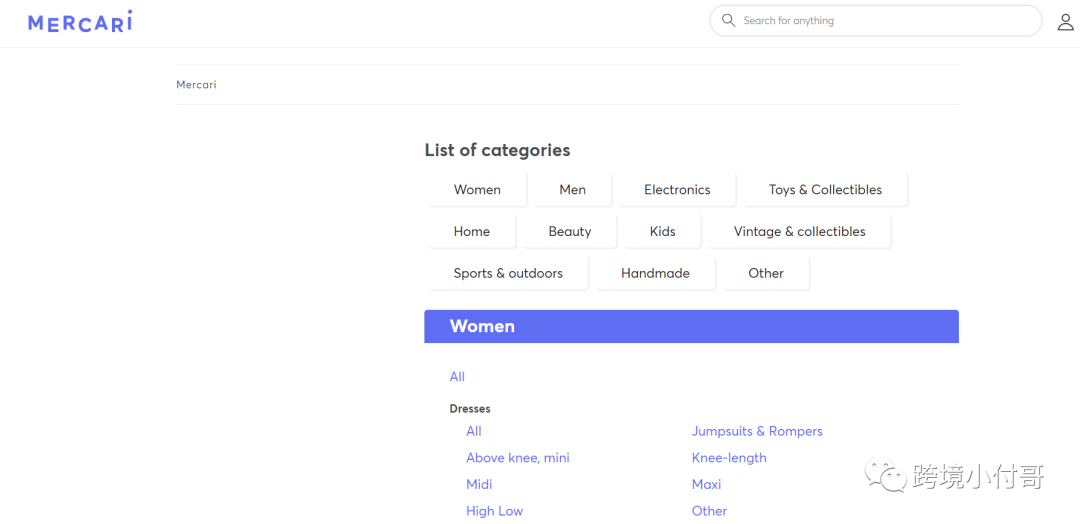Screen dimensions: 1080x524
Task: Open Toys & Collectibles category
Action: (825, 190)
